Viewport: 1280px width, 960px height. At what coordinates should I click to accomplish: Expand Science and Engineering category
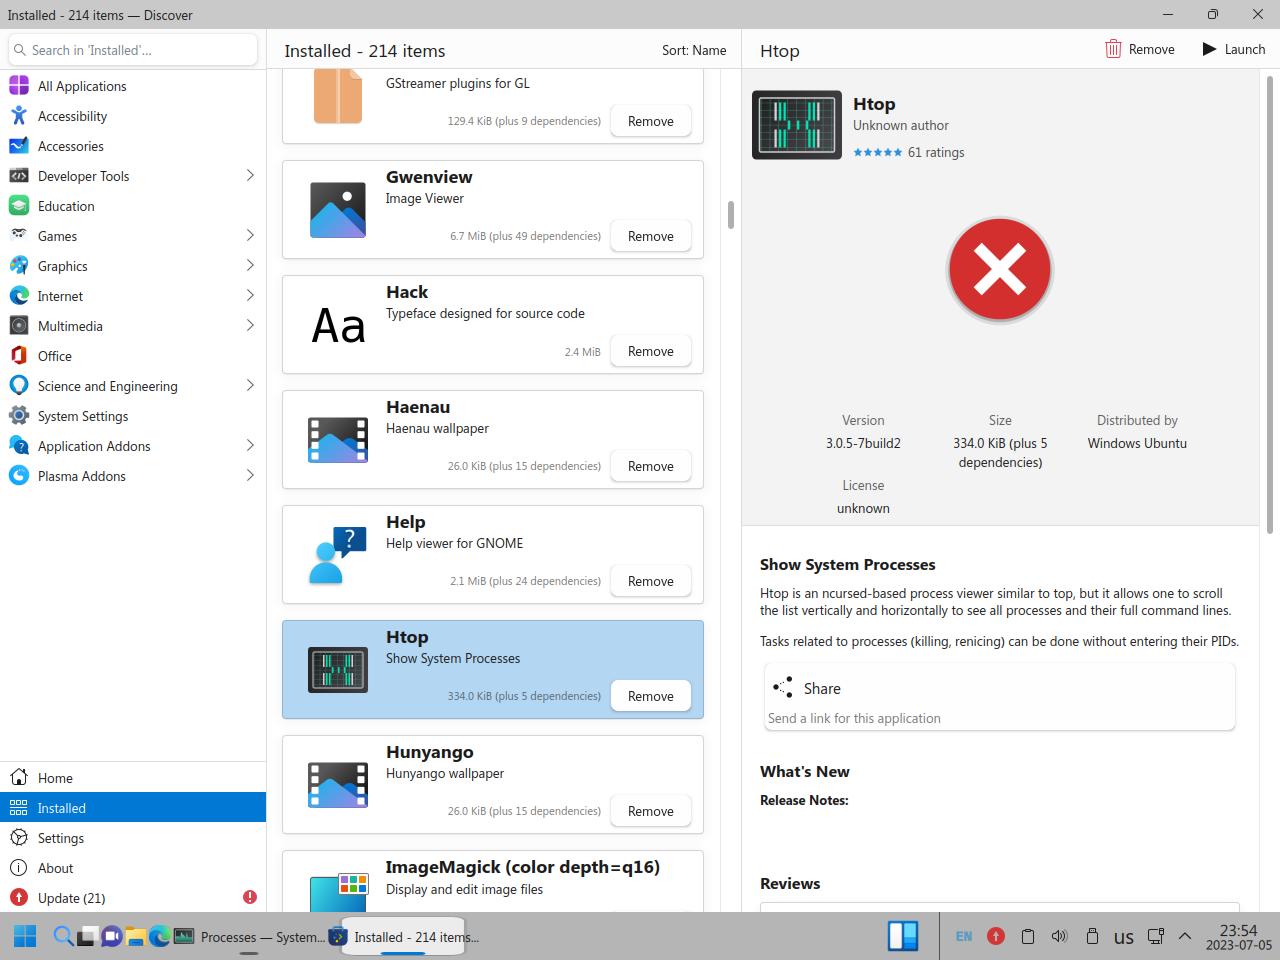click(250, 386)
